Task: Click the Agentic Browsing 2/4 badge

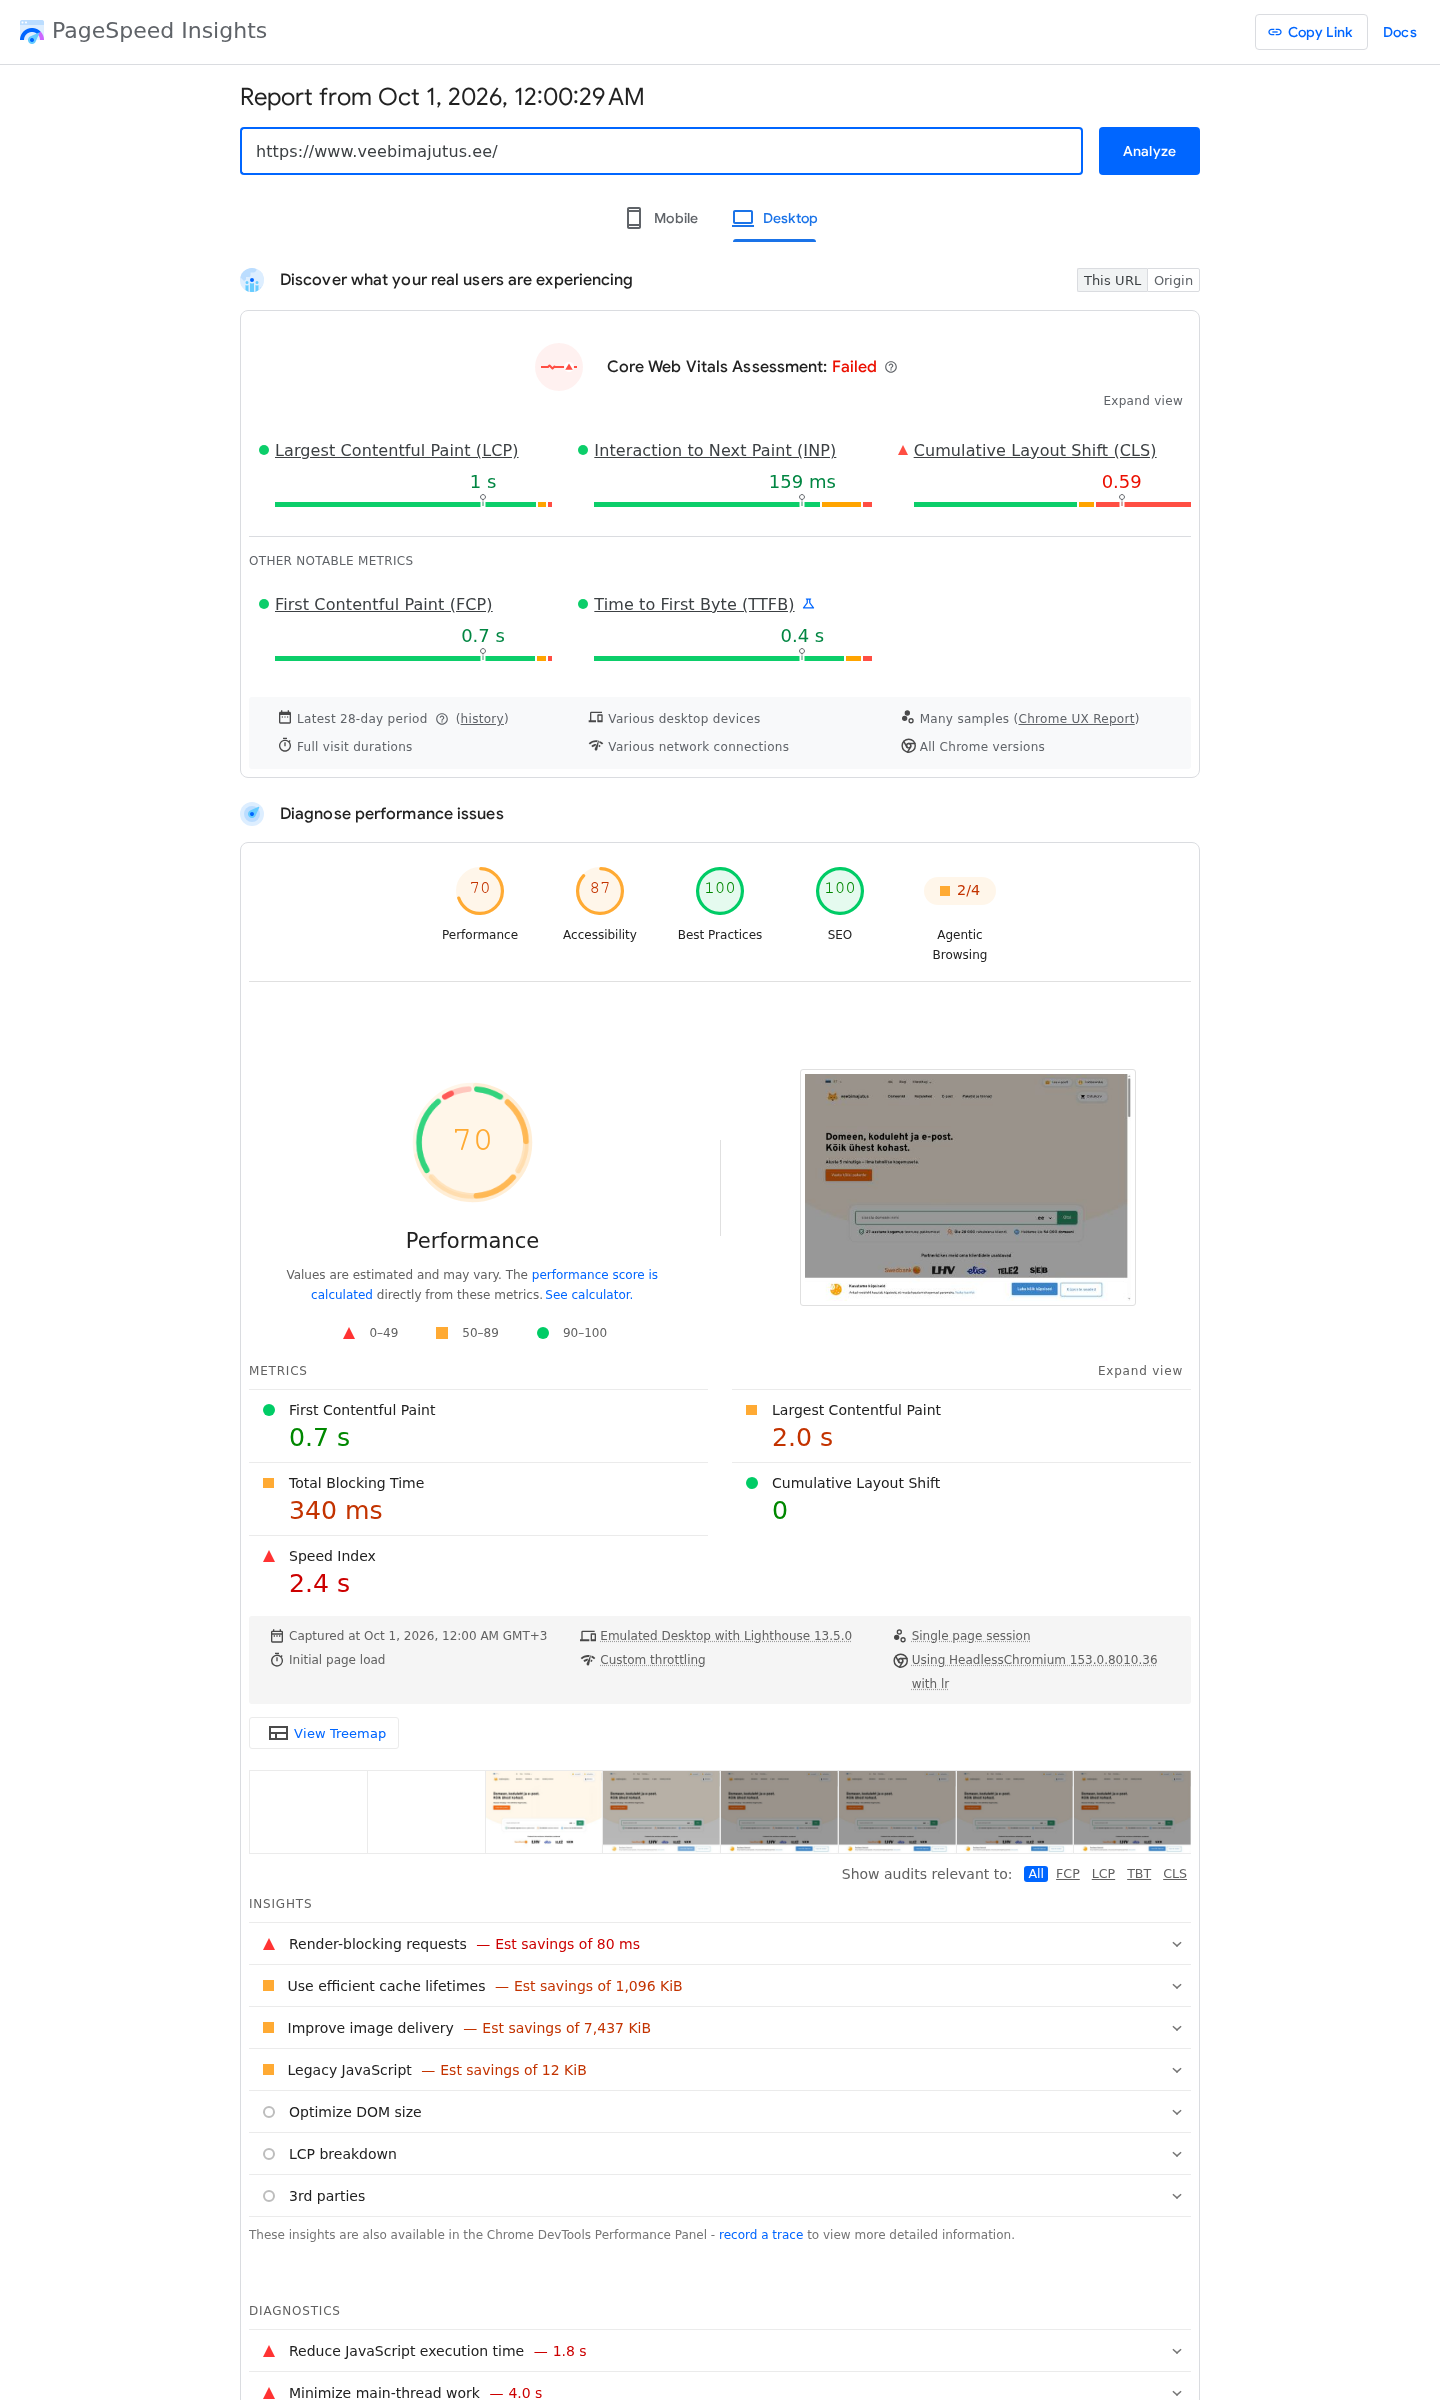Action: [960, 890]
